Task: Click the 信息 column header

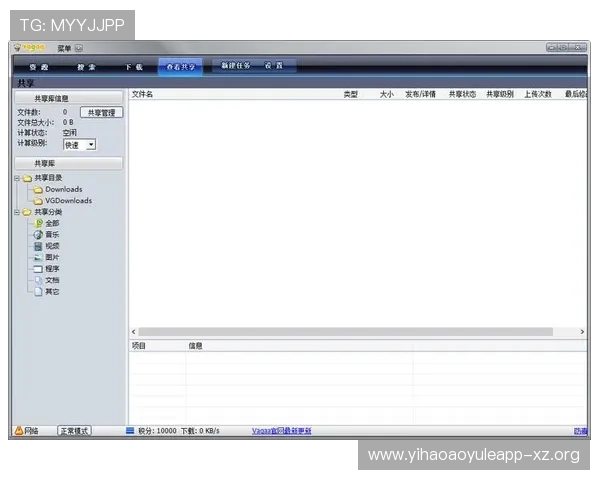Action: coord(195,346)
